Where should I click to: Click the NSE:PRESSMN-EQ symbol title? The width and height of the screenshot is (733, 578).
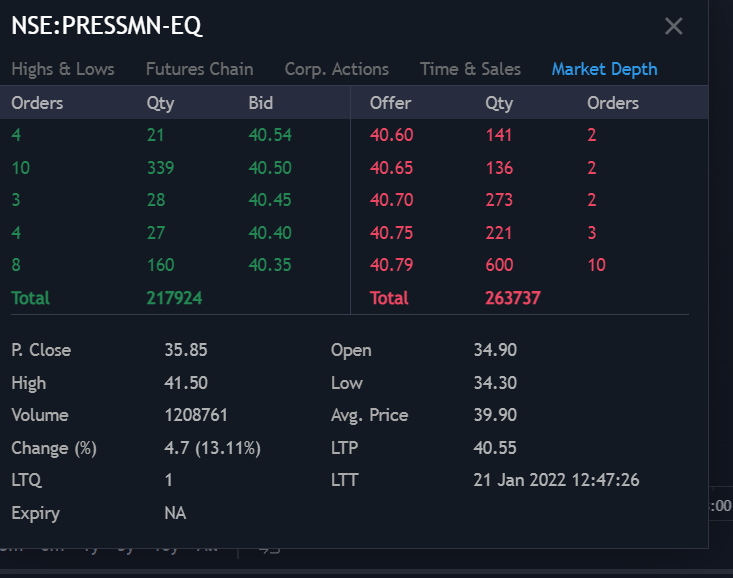pyautogui.click(x=107, y=26)
